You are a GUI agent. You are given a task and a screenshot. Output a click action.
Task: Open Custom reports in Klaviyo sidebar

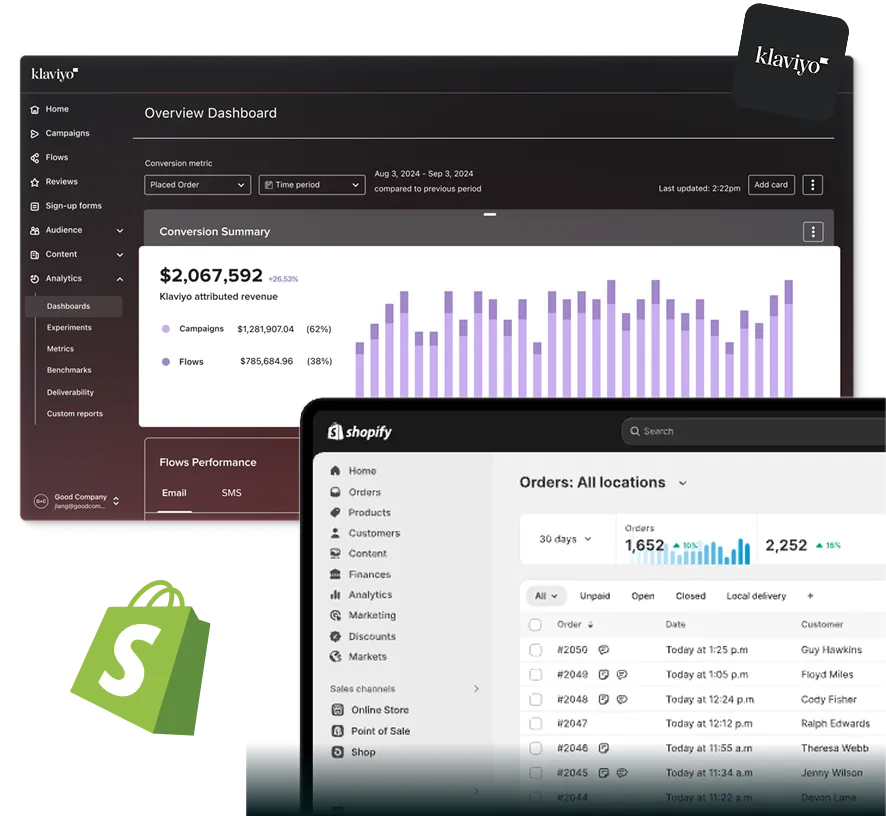[75, 414]
